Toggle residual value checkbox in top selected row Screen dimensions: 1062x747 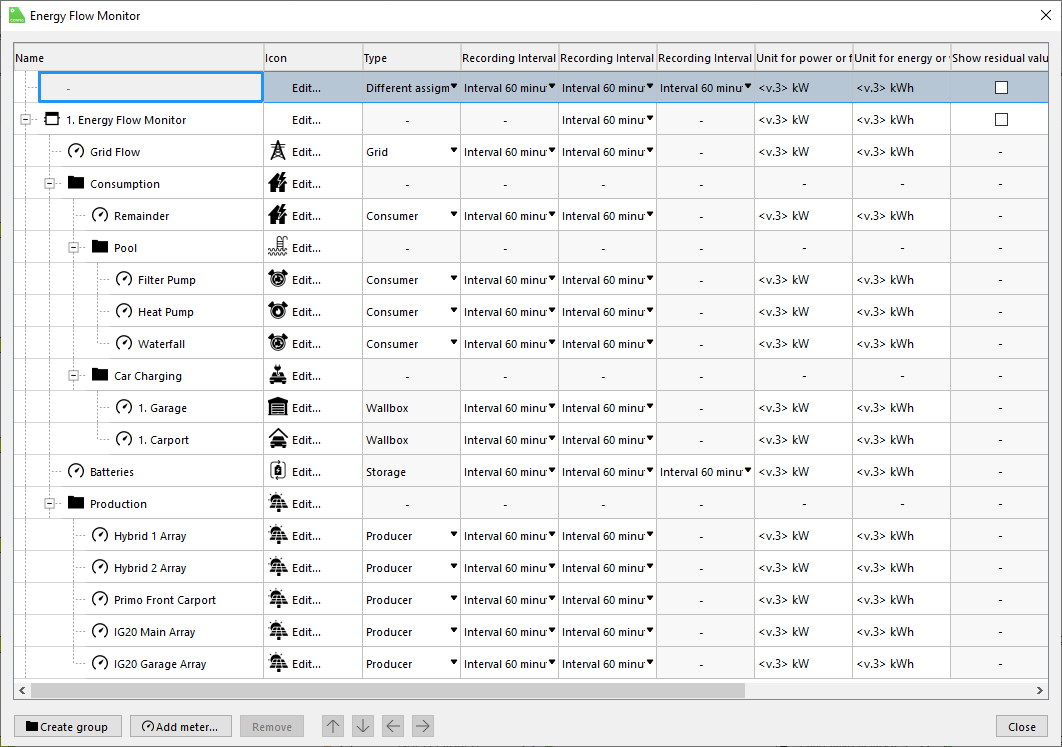(1001, 88)
